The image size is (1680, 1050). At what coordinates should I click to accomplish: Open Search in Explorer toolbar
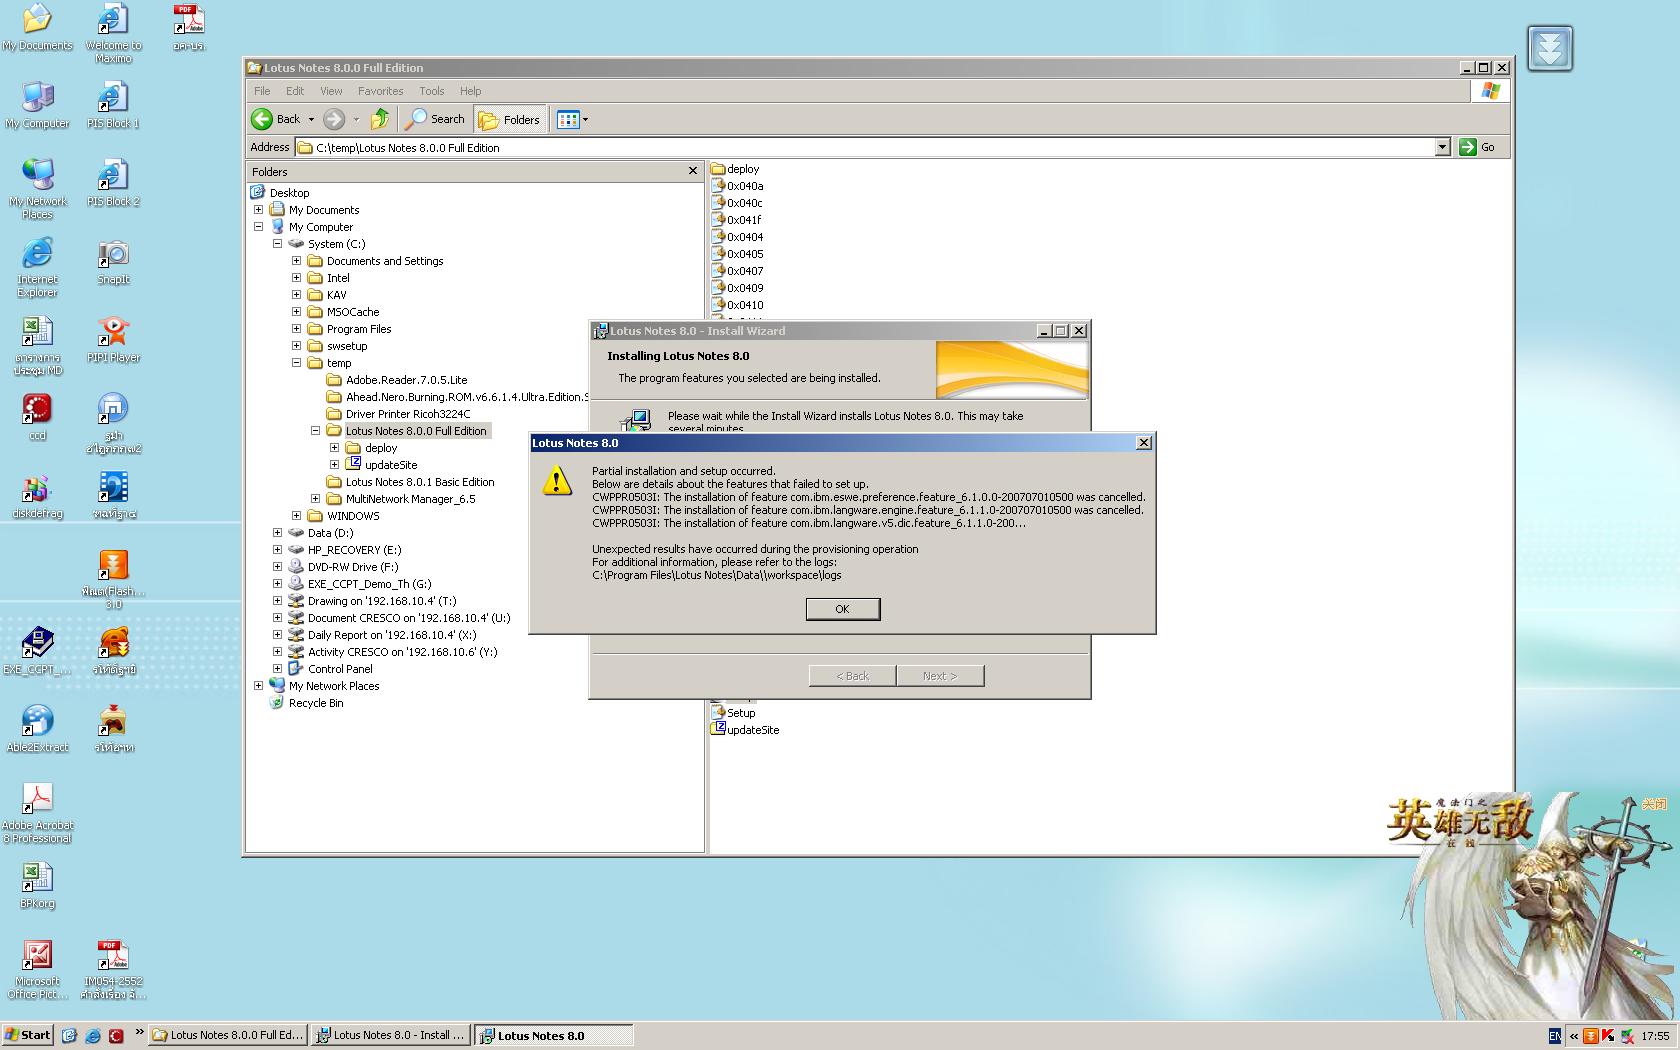click(x=435, y=119)
